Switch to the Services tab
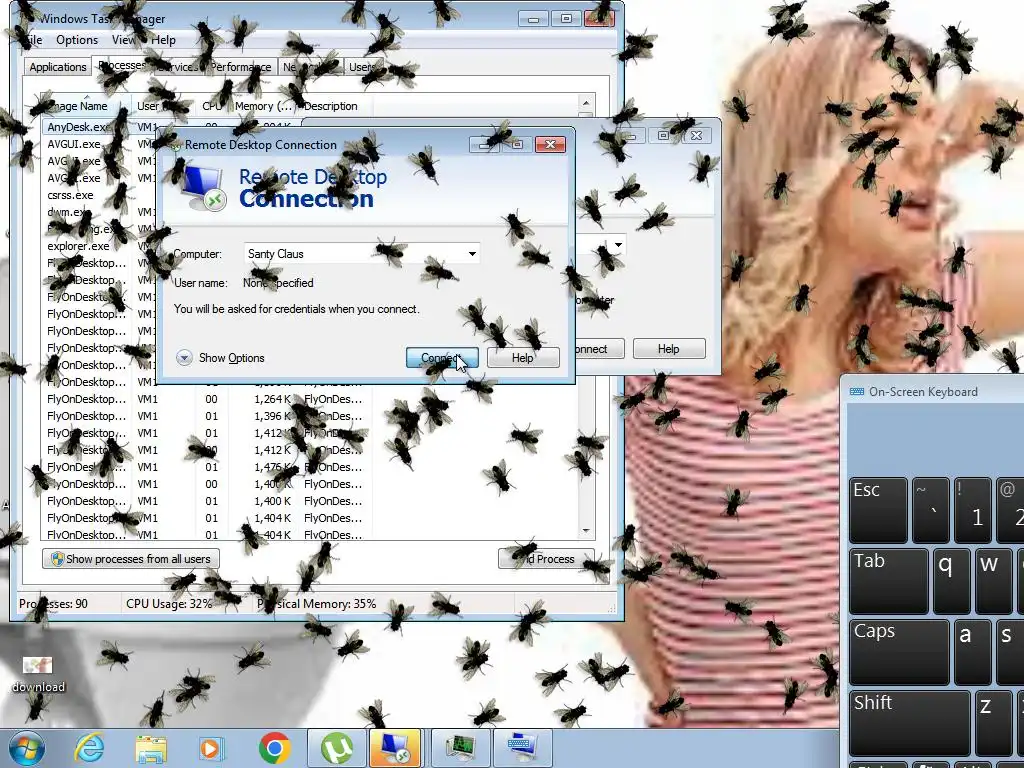The width and height of the screenshot is (1024, 768). pyautogui.click(x=176, y=67)
